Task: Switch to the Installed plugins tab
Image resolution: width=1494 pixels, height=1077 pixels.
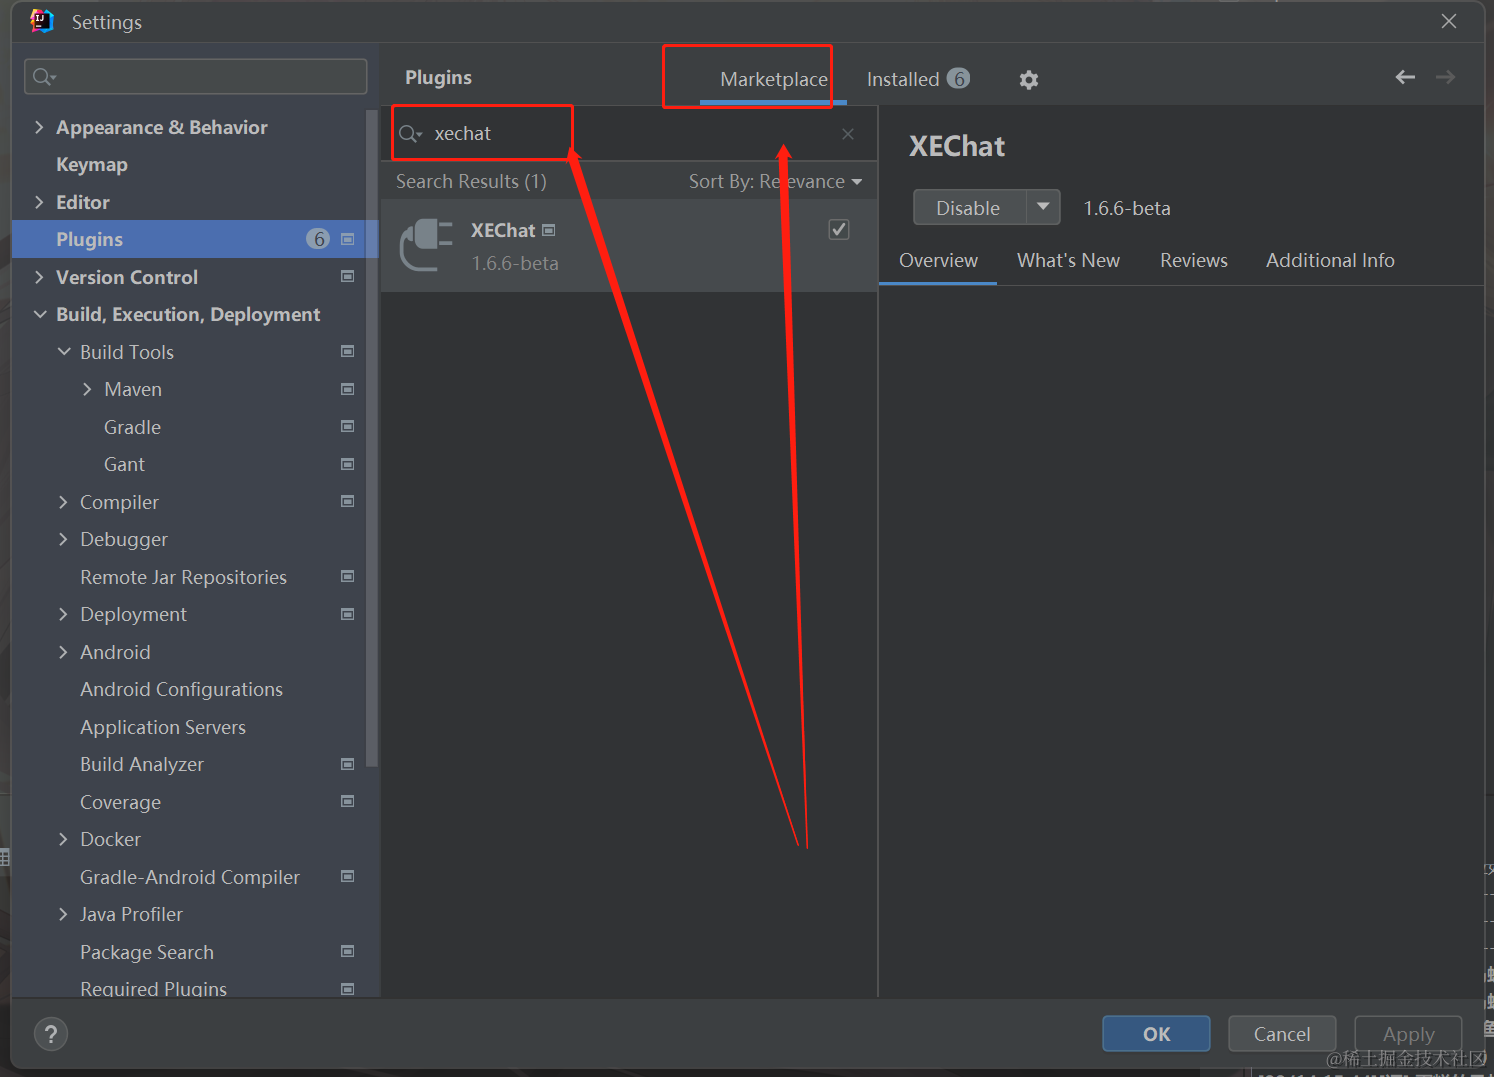Action: [x=917, y=79]
